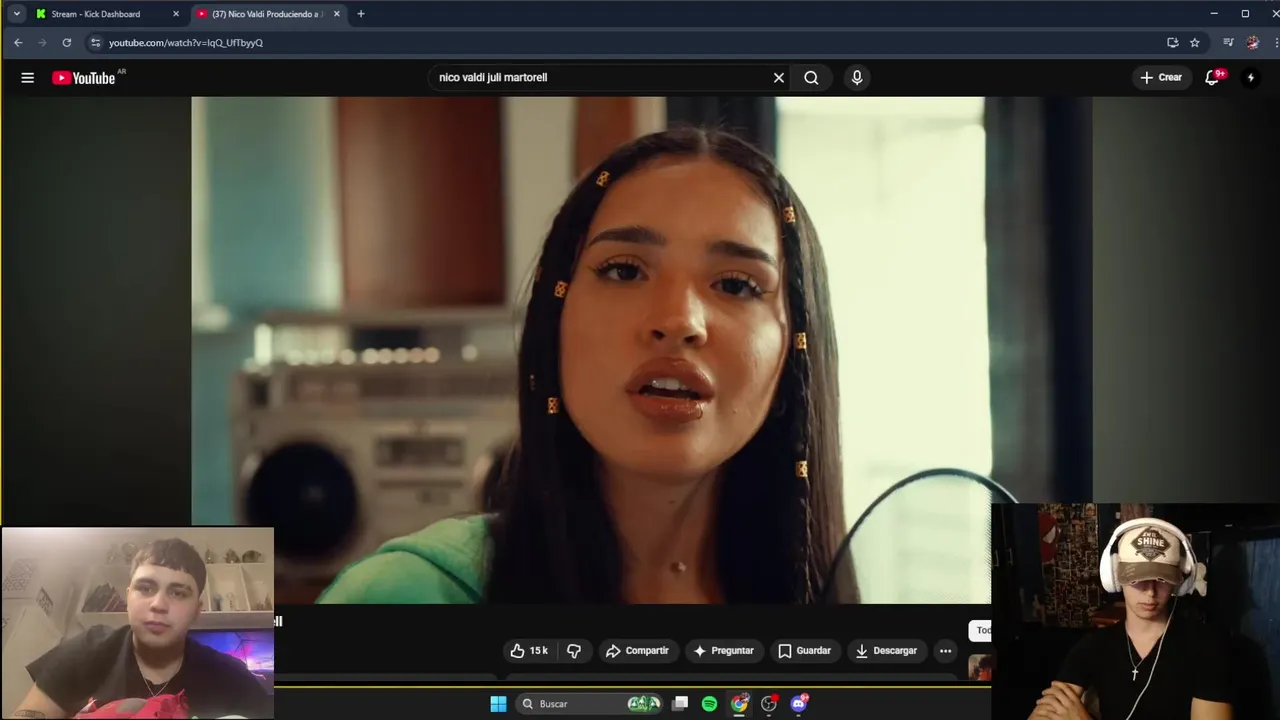Screen dimensions: 1280x720
Task: Go back in the browser
Action: point(18,43)
